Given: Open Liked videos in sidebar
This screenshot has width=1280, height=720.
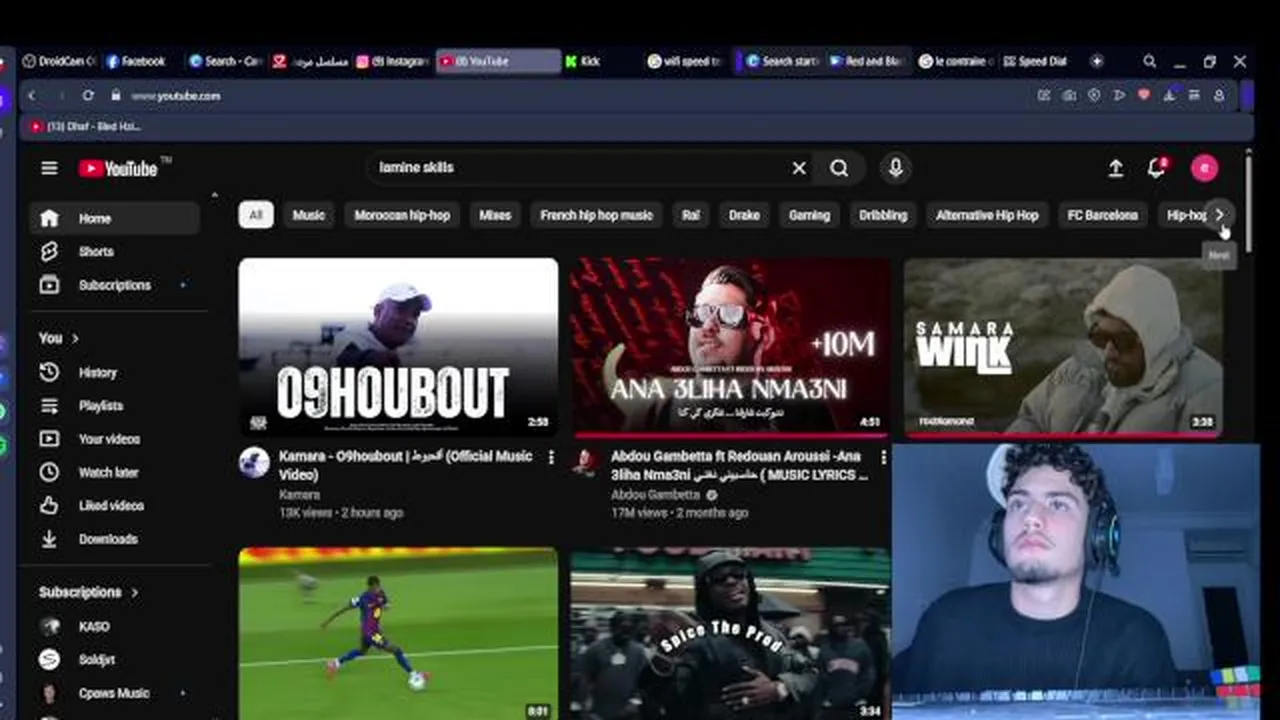Looking at the screenshot, I should 114,505.
